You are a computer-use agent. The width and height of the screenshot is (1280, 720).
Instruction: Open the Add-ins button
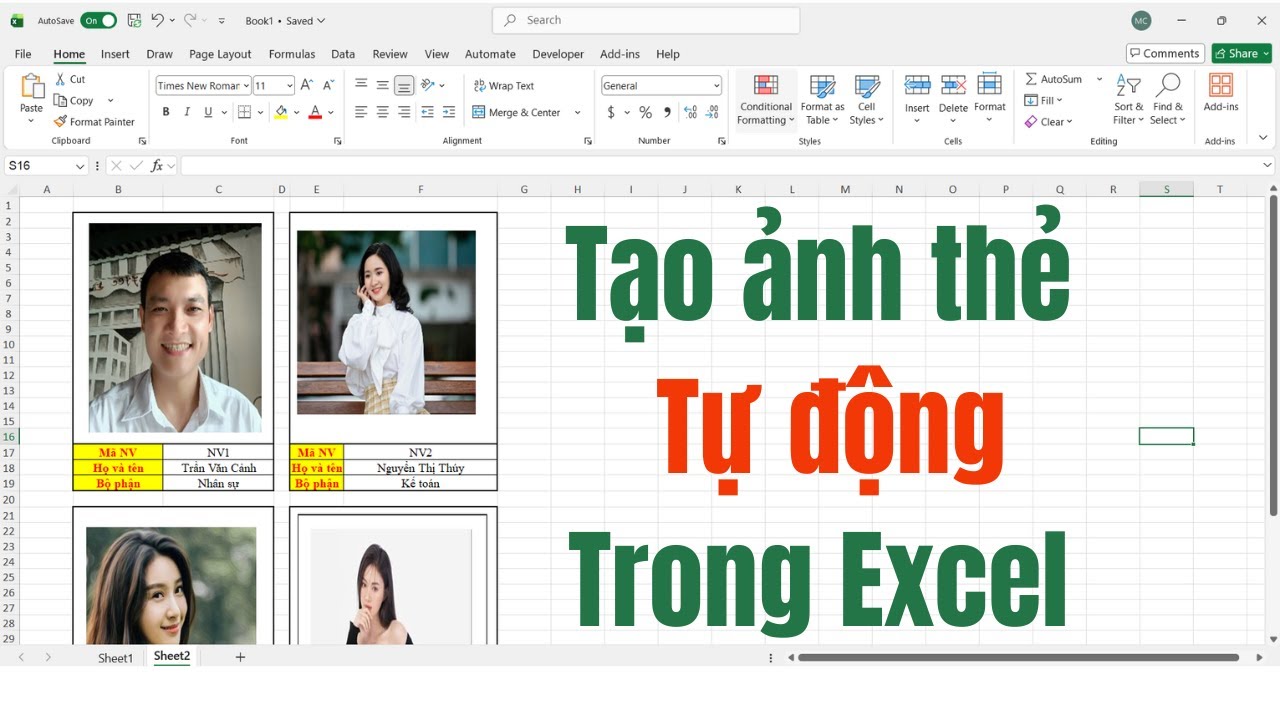[x=1220, y=92]
